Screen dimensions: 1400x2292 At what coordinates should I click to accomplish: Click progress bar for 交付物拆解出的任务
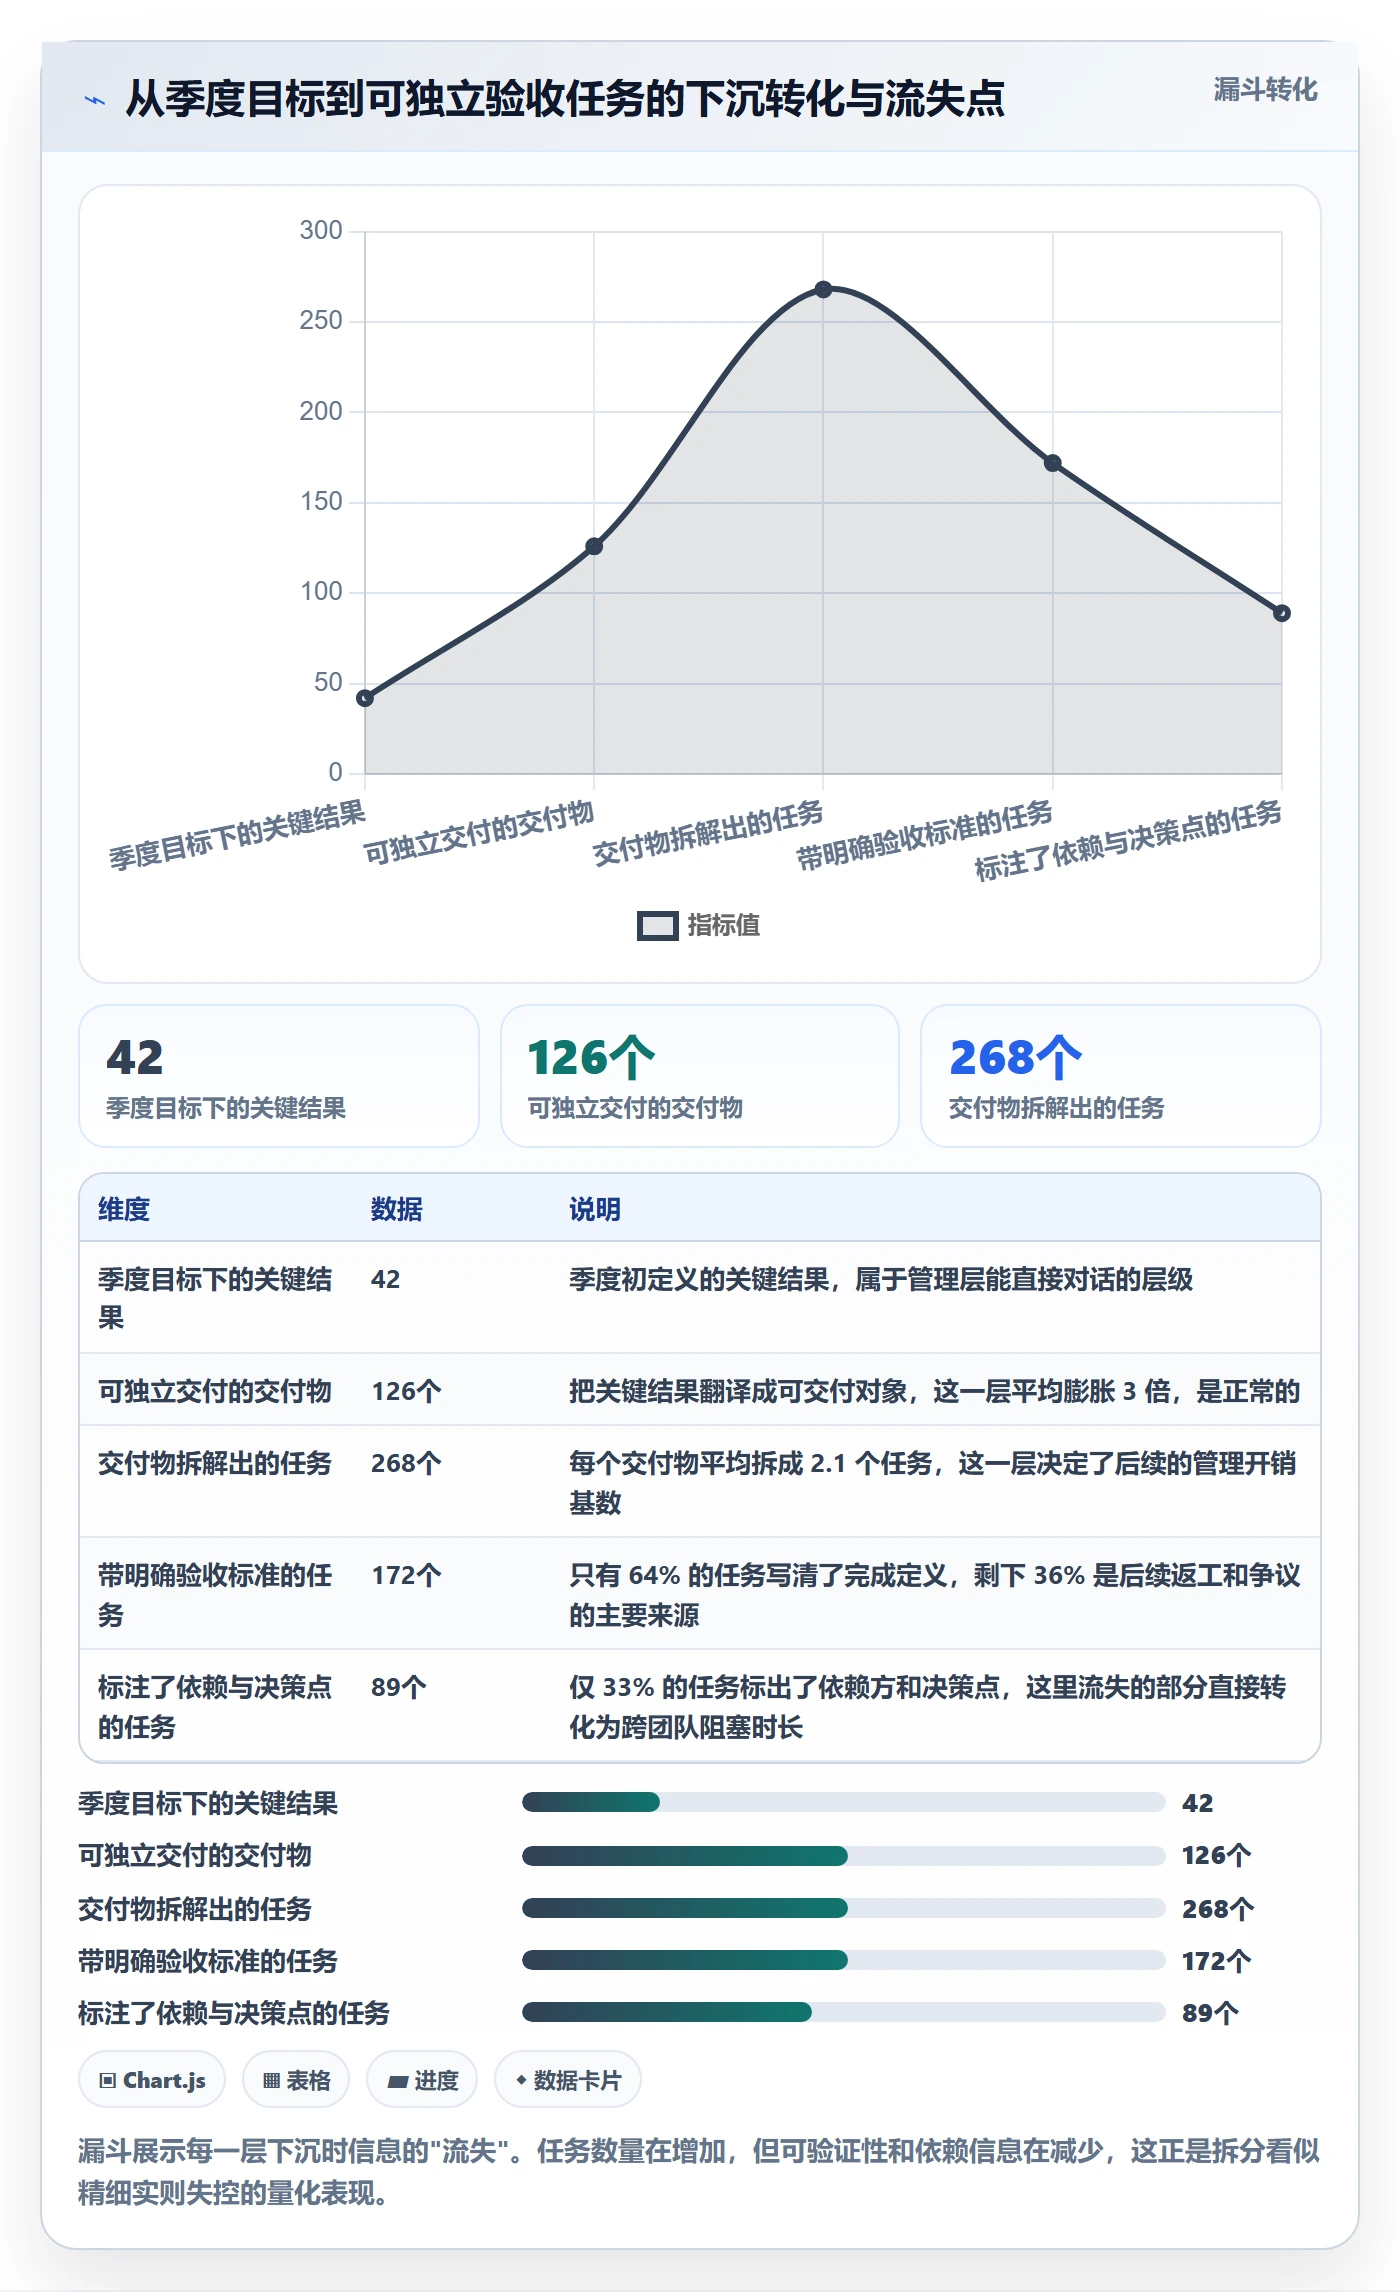843,1908
